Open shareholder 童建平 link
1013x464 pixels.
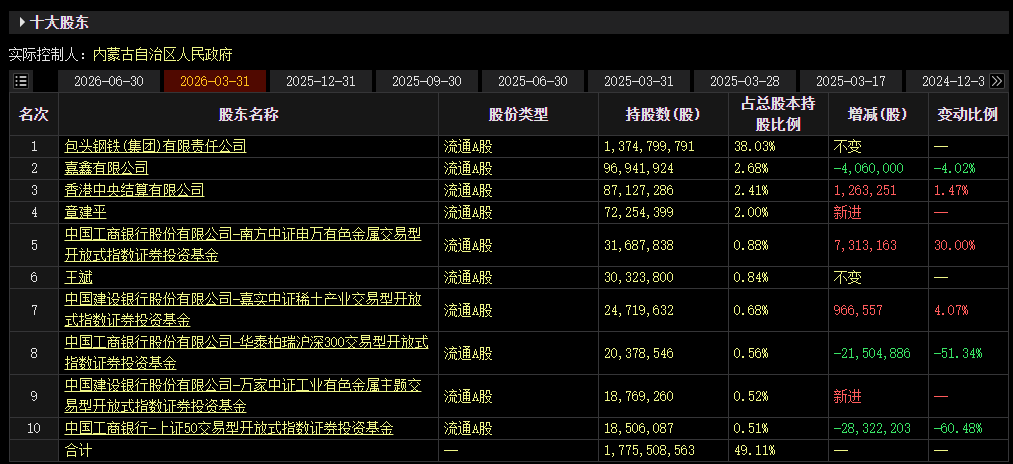click(85, 212)
